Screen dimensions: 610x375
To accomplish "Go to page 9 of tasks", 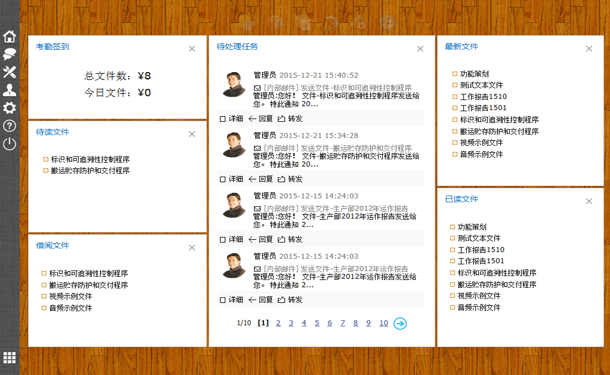I will tap(368, 323).
